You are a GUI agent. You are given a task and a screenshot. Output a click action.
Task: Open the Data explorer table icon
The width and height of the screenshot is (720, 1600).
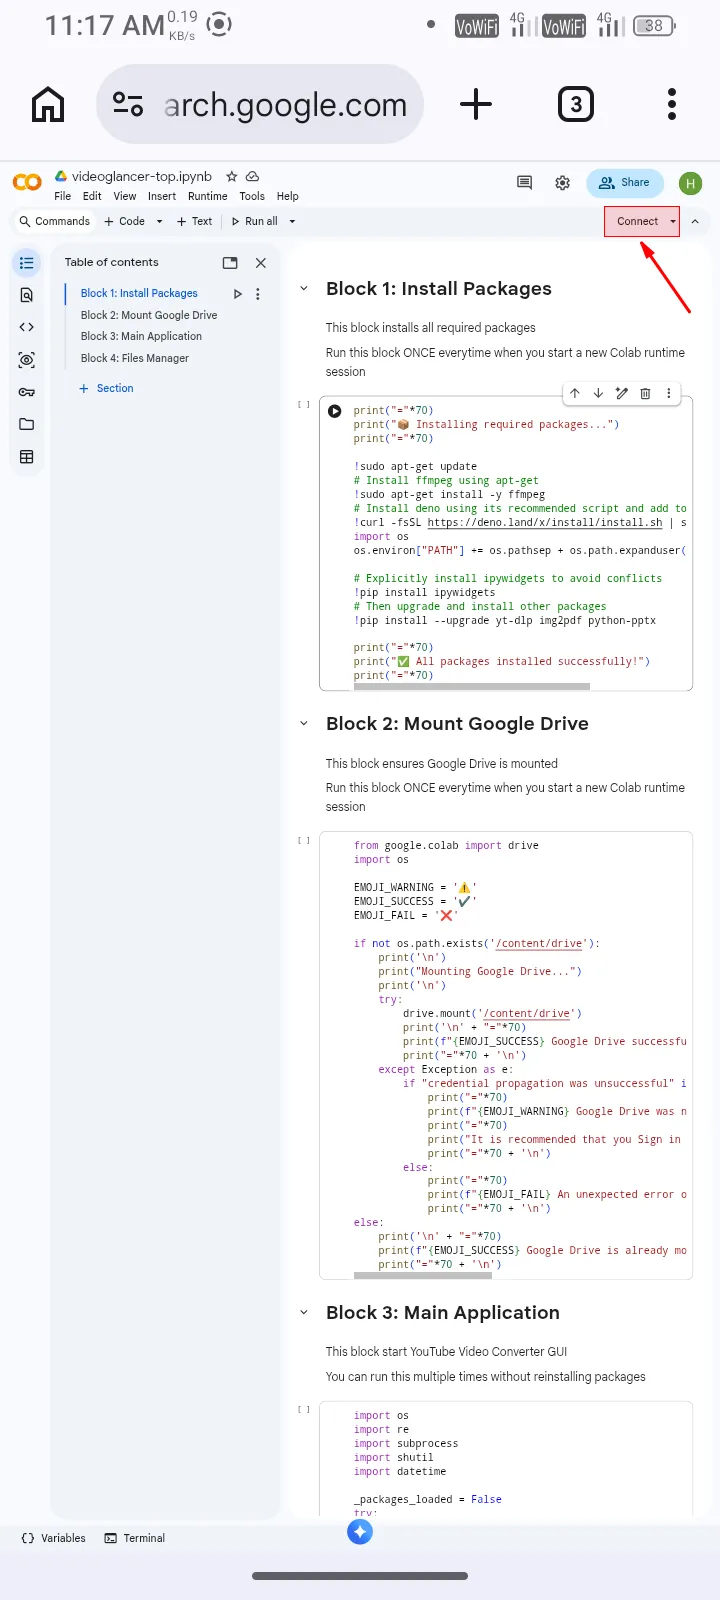27,457
